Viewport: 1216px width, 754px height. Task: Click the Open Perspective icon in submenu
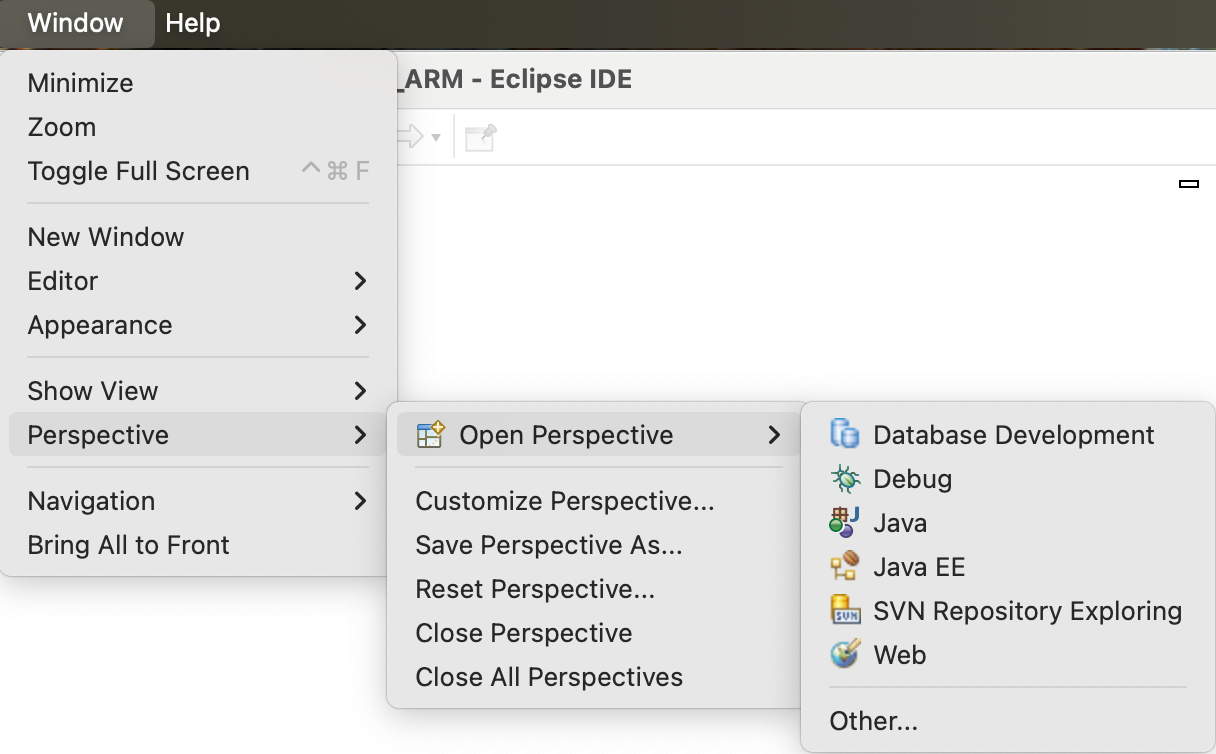click(x=430, y=435)
